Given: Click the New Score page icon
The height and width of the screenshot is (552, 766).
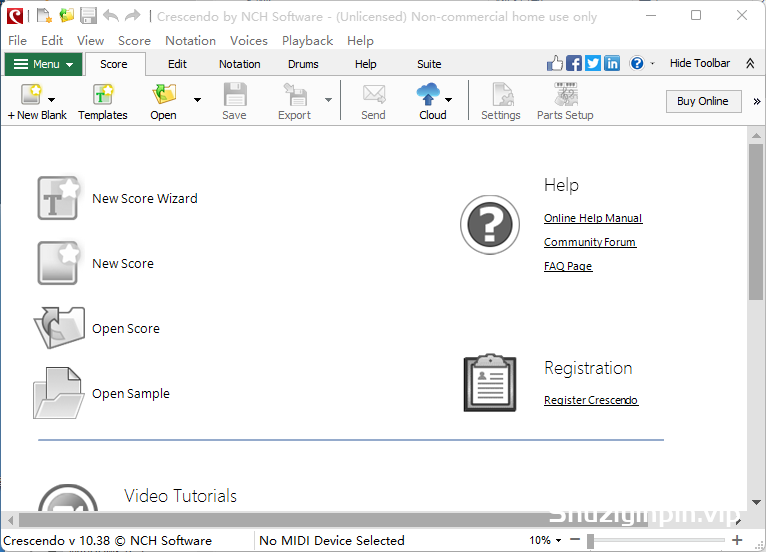Looking at the screenshot, I should [59, 263].
